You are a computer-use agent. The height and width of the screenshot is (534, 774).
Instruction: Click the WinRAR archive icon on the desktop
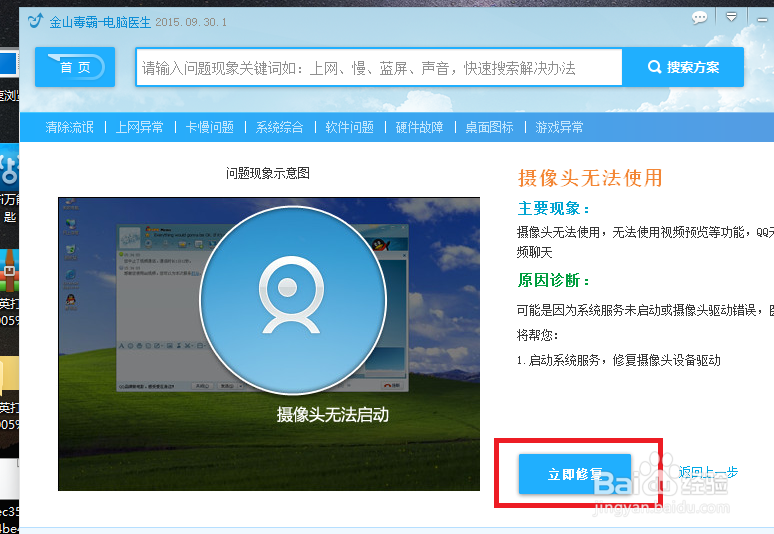[x=9, y=271]
